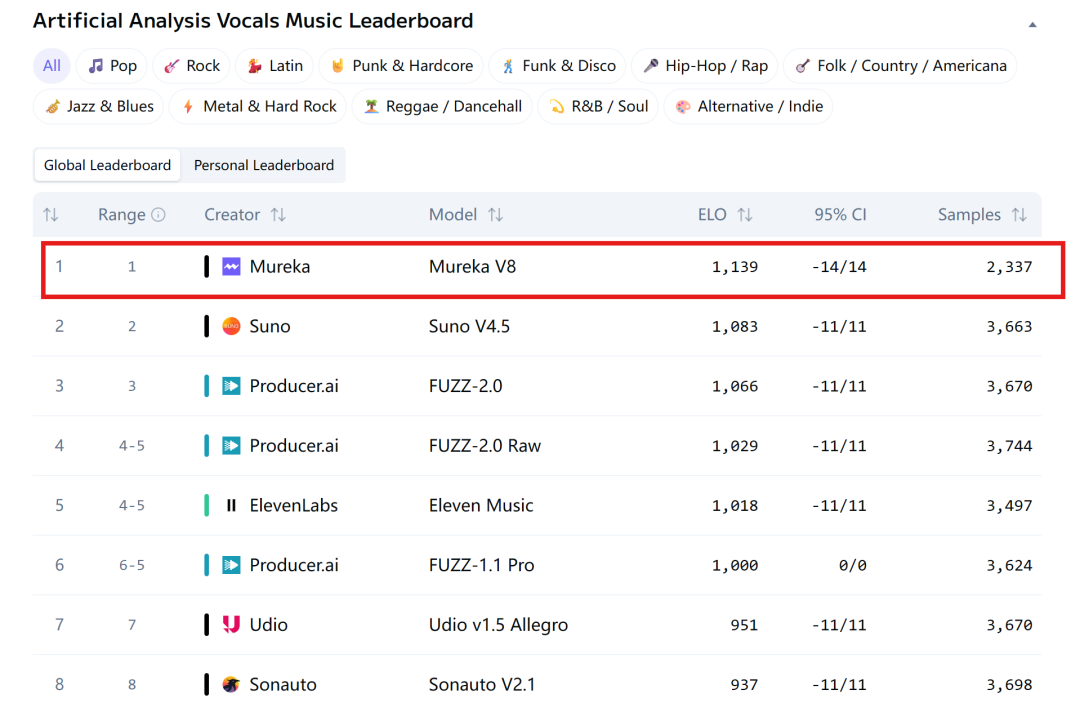
Task: Select the Reggae / Dancehall genre chip
Action: click(442, 106)
